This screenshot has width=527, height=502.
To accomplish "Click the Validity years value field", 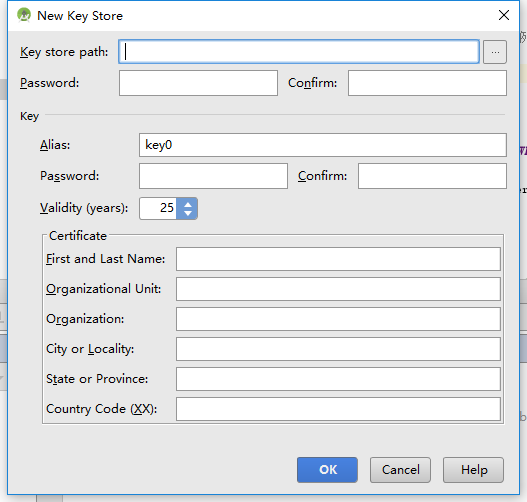I will click(x=158, y=208).
